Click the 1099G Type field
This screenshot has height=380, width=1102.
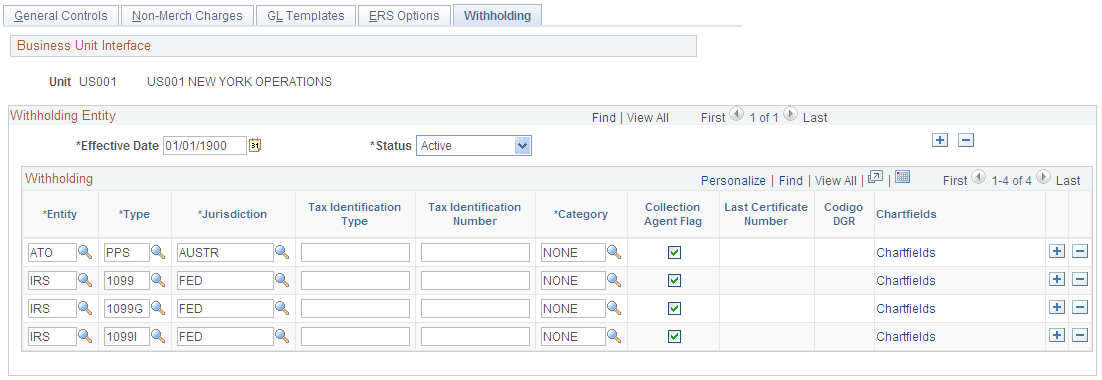127,308
